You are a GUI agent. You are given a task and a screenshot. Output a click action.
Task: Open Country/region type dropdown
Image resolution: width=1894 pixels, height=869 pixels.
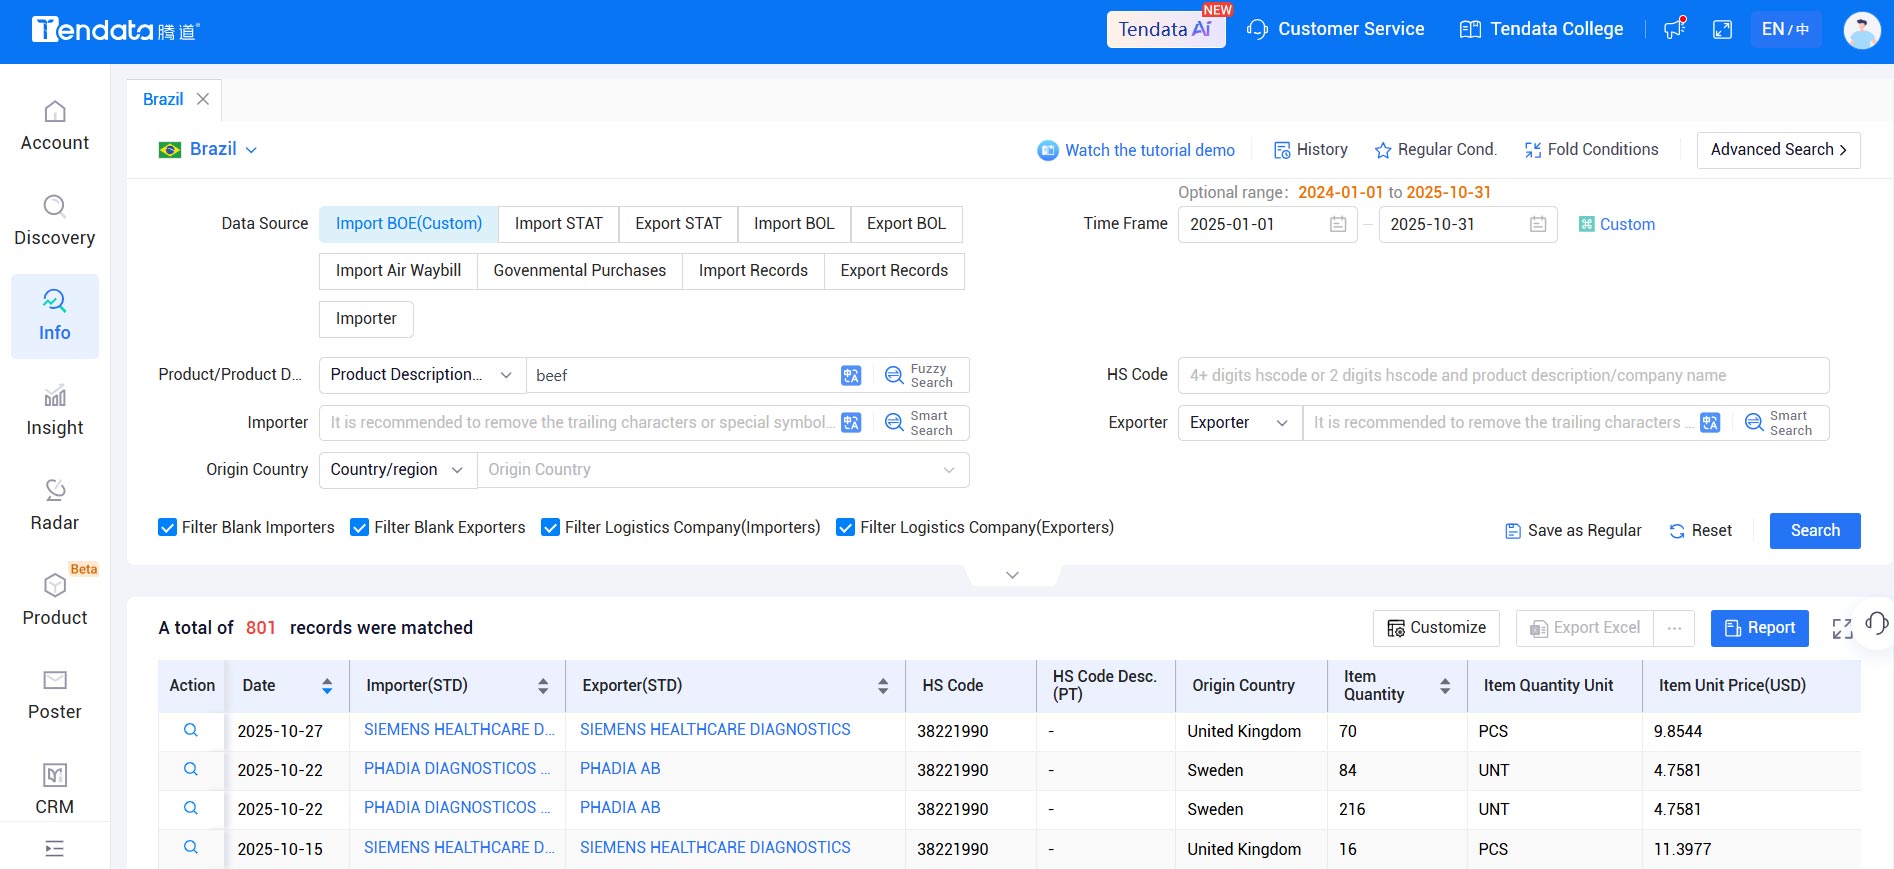coord(397,470)
